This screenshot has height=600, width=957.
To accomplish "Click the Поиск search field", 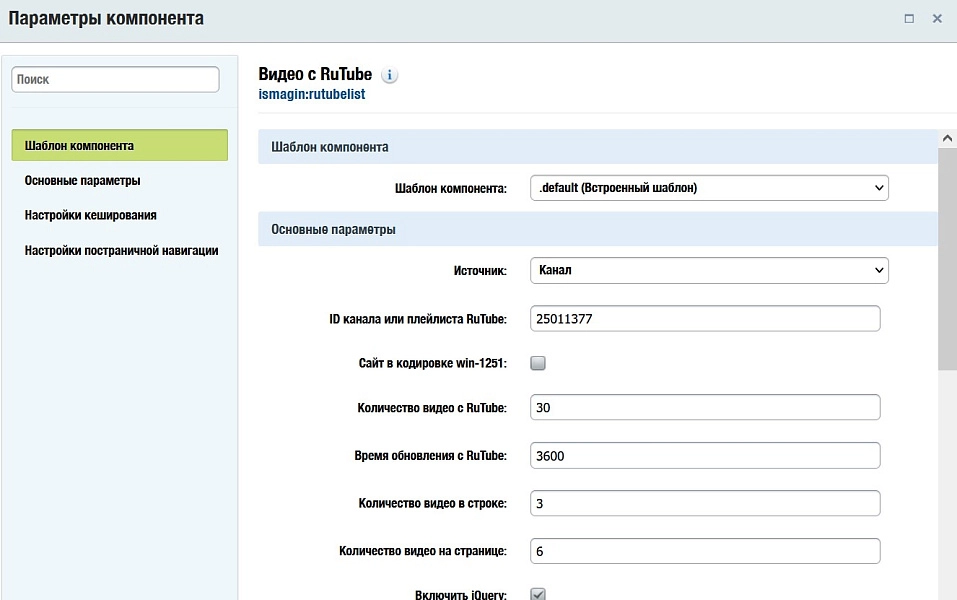I will (115, 79).
